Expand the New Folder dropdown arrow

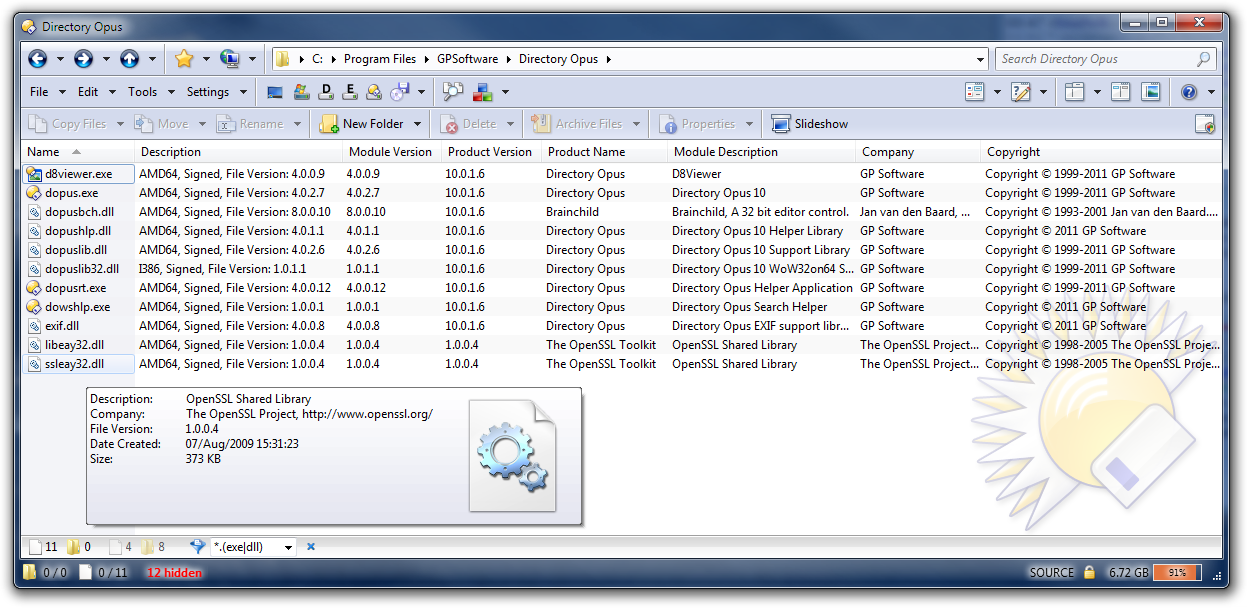(418, 124)
